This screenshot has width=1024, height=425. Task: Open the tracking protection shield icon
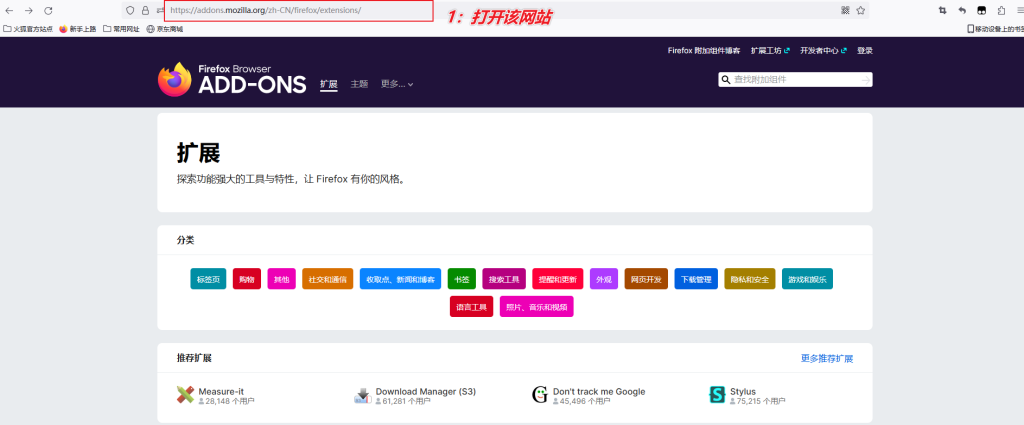click(x=130, y=10)
